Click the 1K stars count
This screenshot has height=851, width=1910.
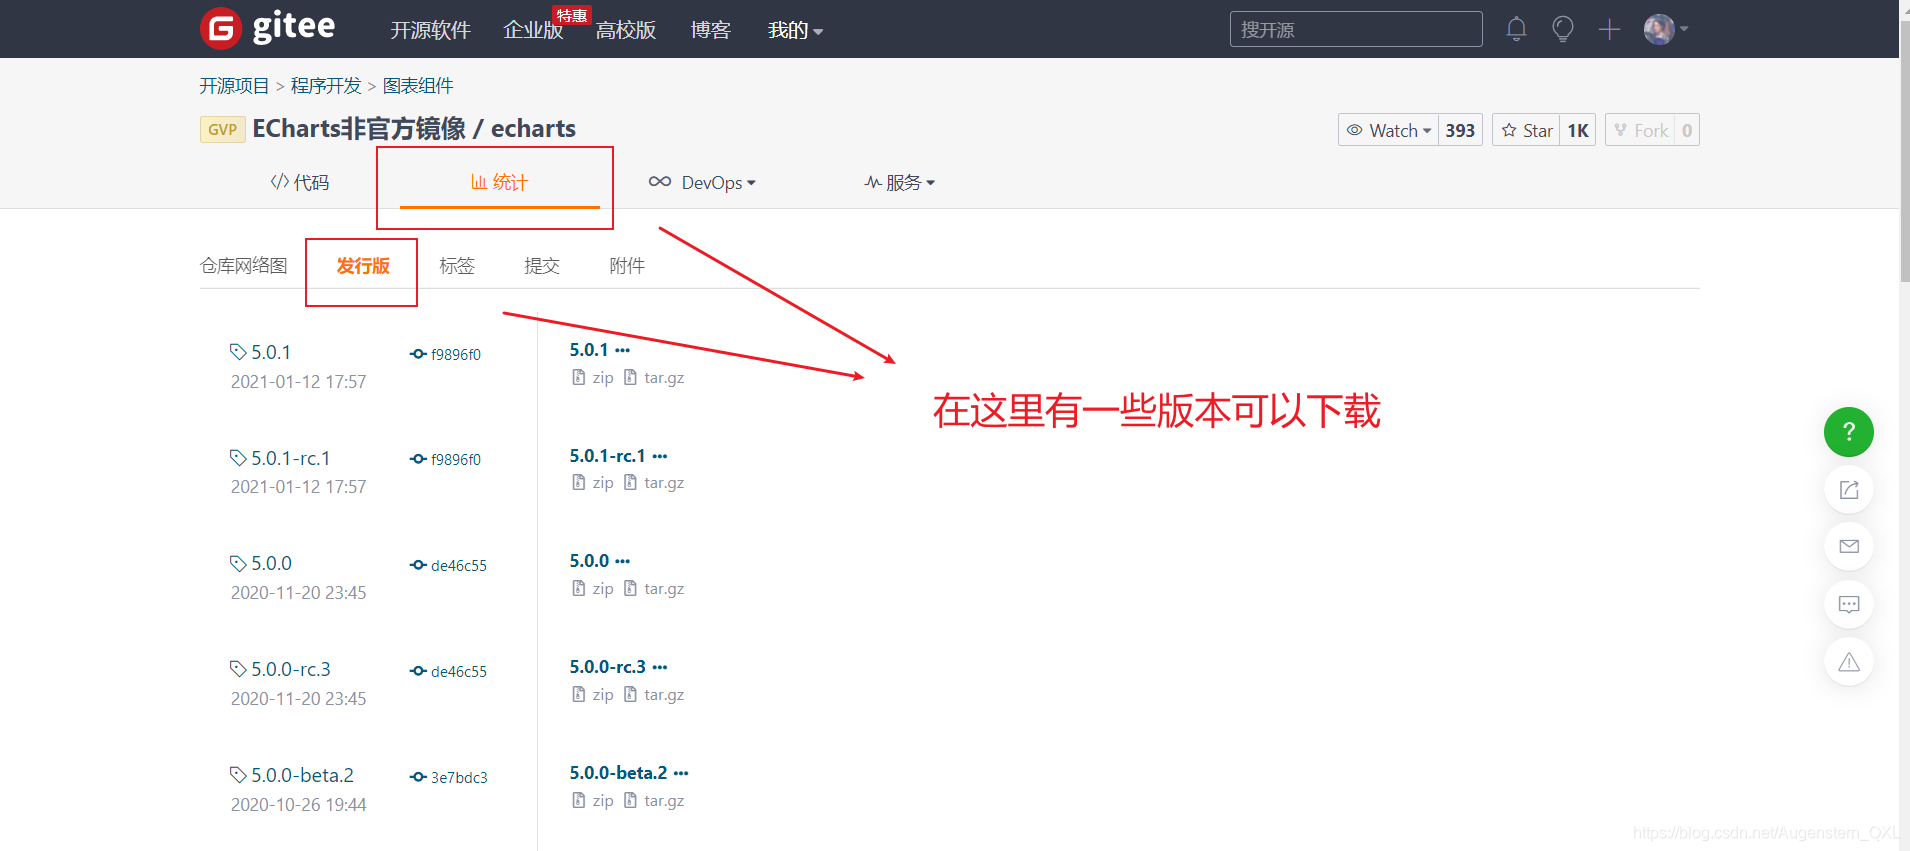coord(1578,130)
